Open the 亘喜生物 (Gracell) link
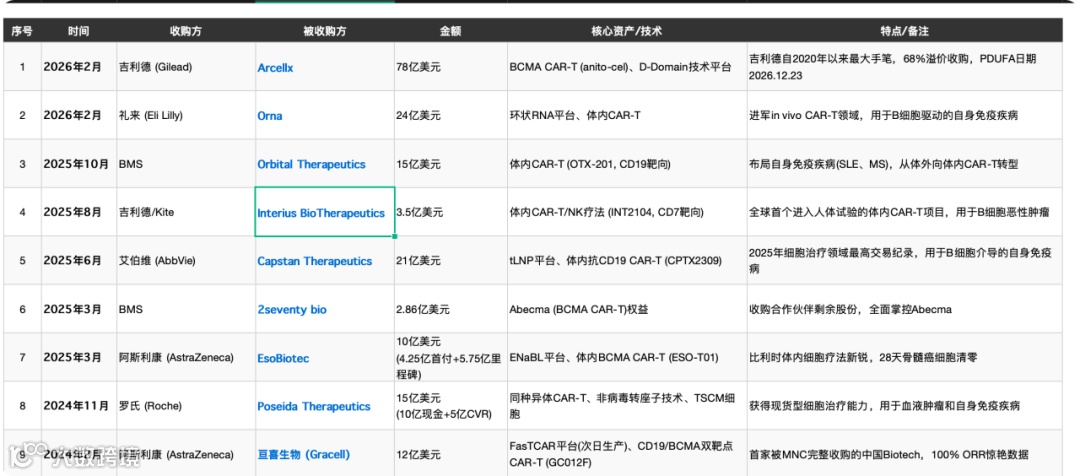The image size is (1080, 476). coord(303,455)
